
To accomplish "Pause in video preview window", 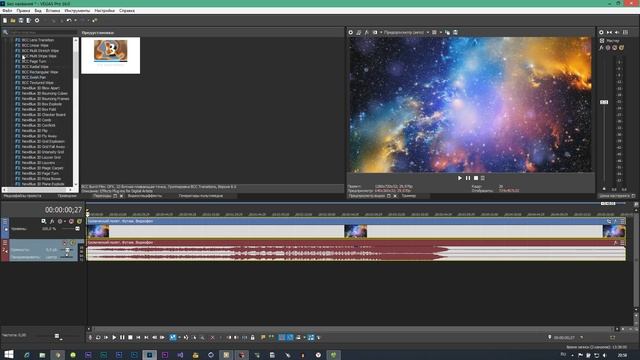I will click(468, 178).
